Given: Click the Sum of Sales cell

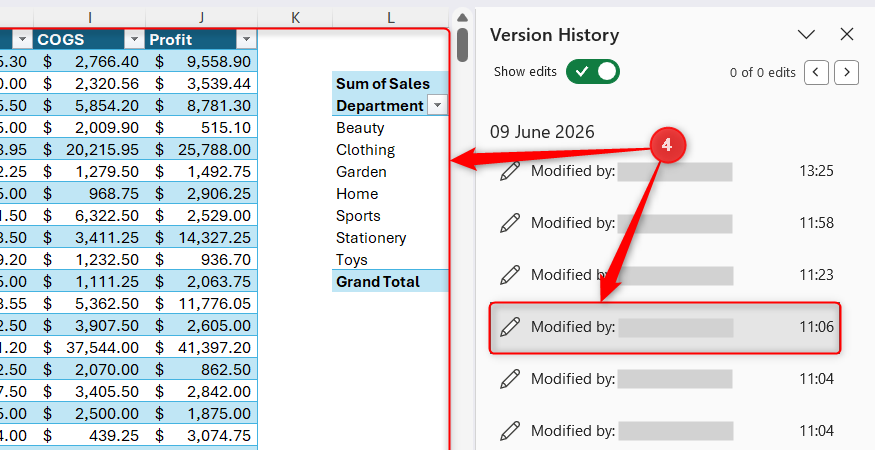Looking at the screenshot, I should pyautogui.click(x=390, y=83).
